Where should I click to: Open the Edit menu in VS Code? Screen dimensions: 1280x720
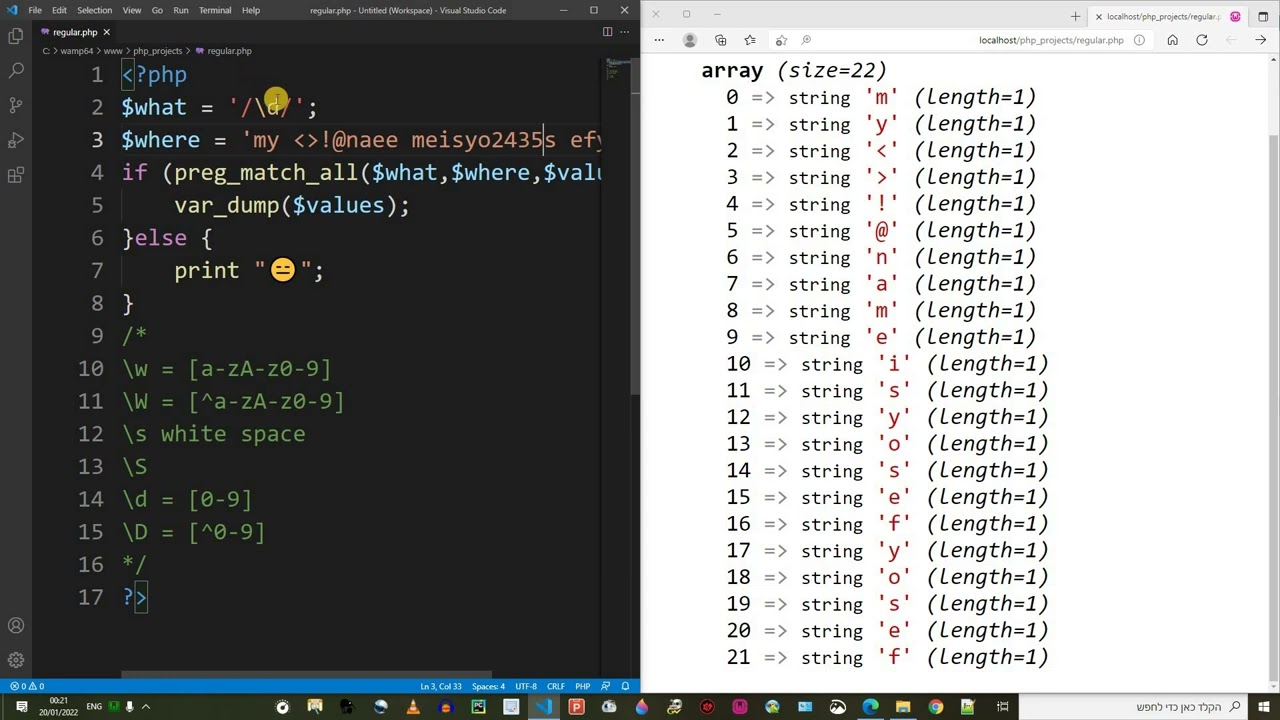[59, 10]
